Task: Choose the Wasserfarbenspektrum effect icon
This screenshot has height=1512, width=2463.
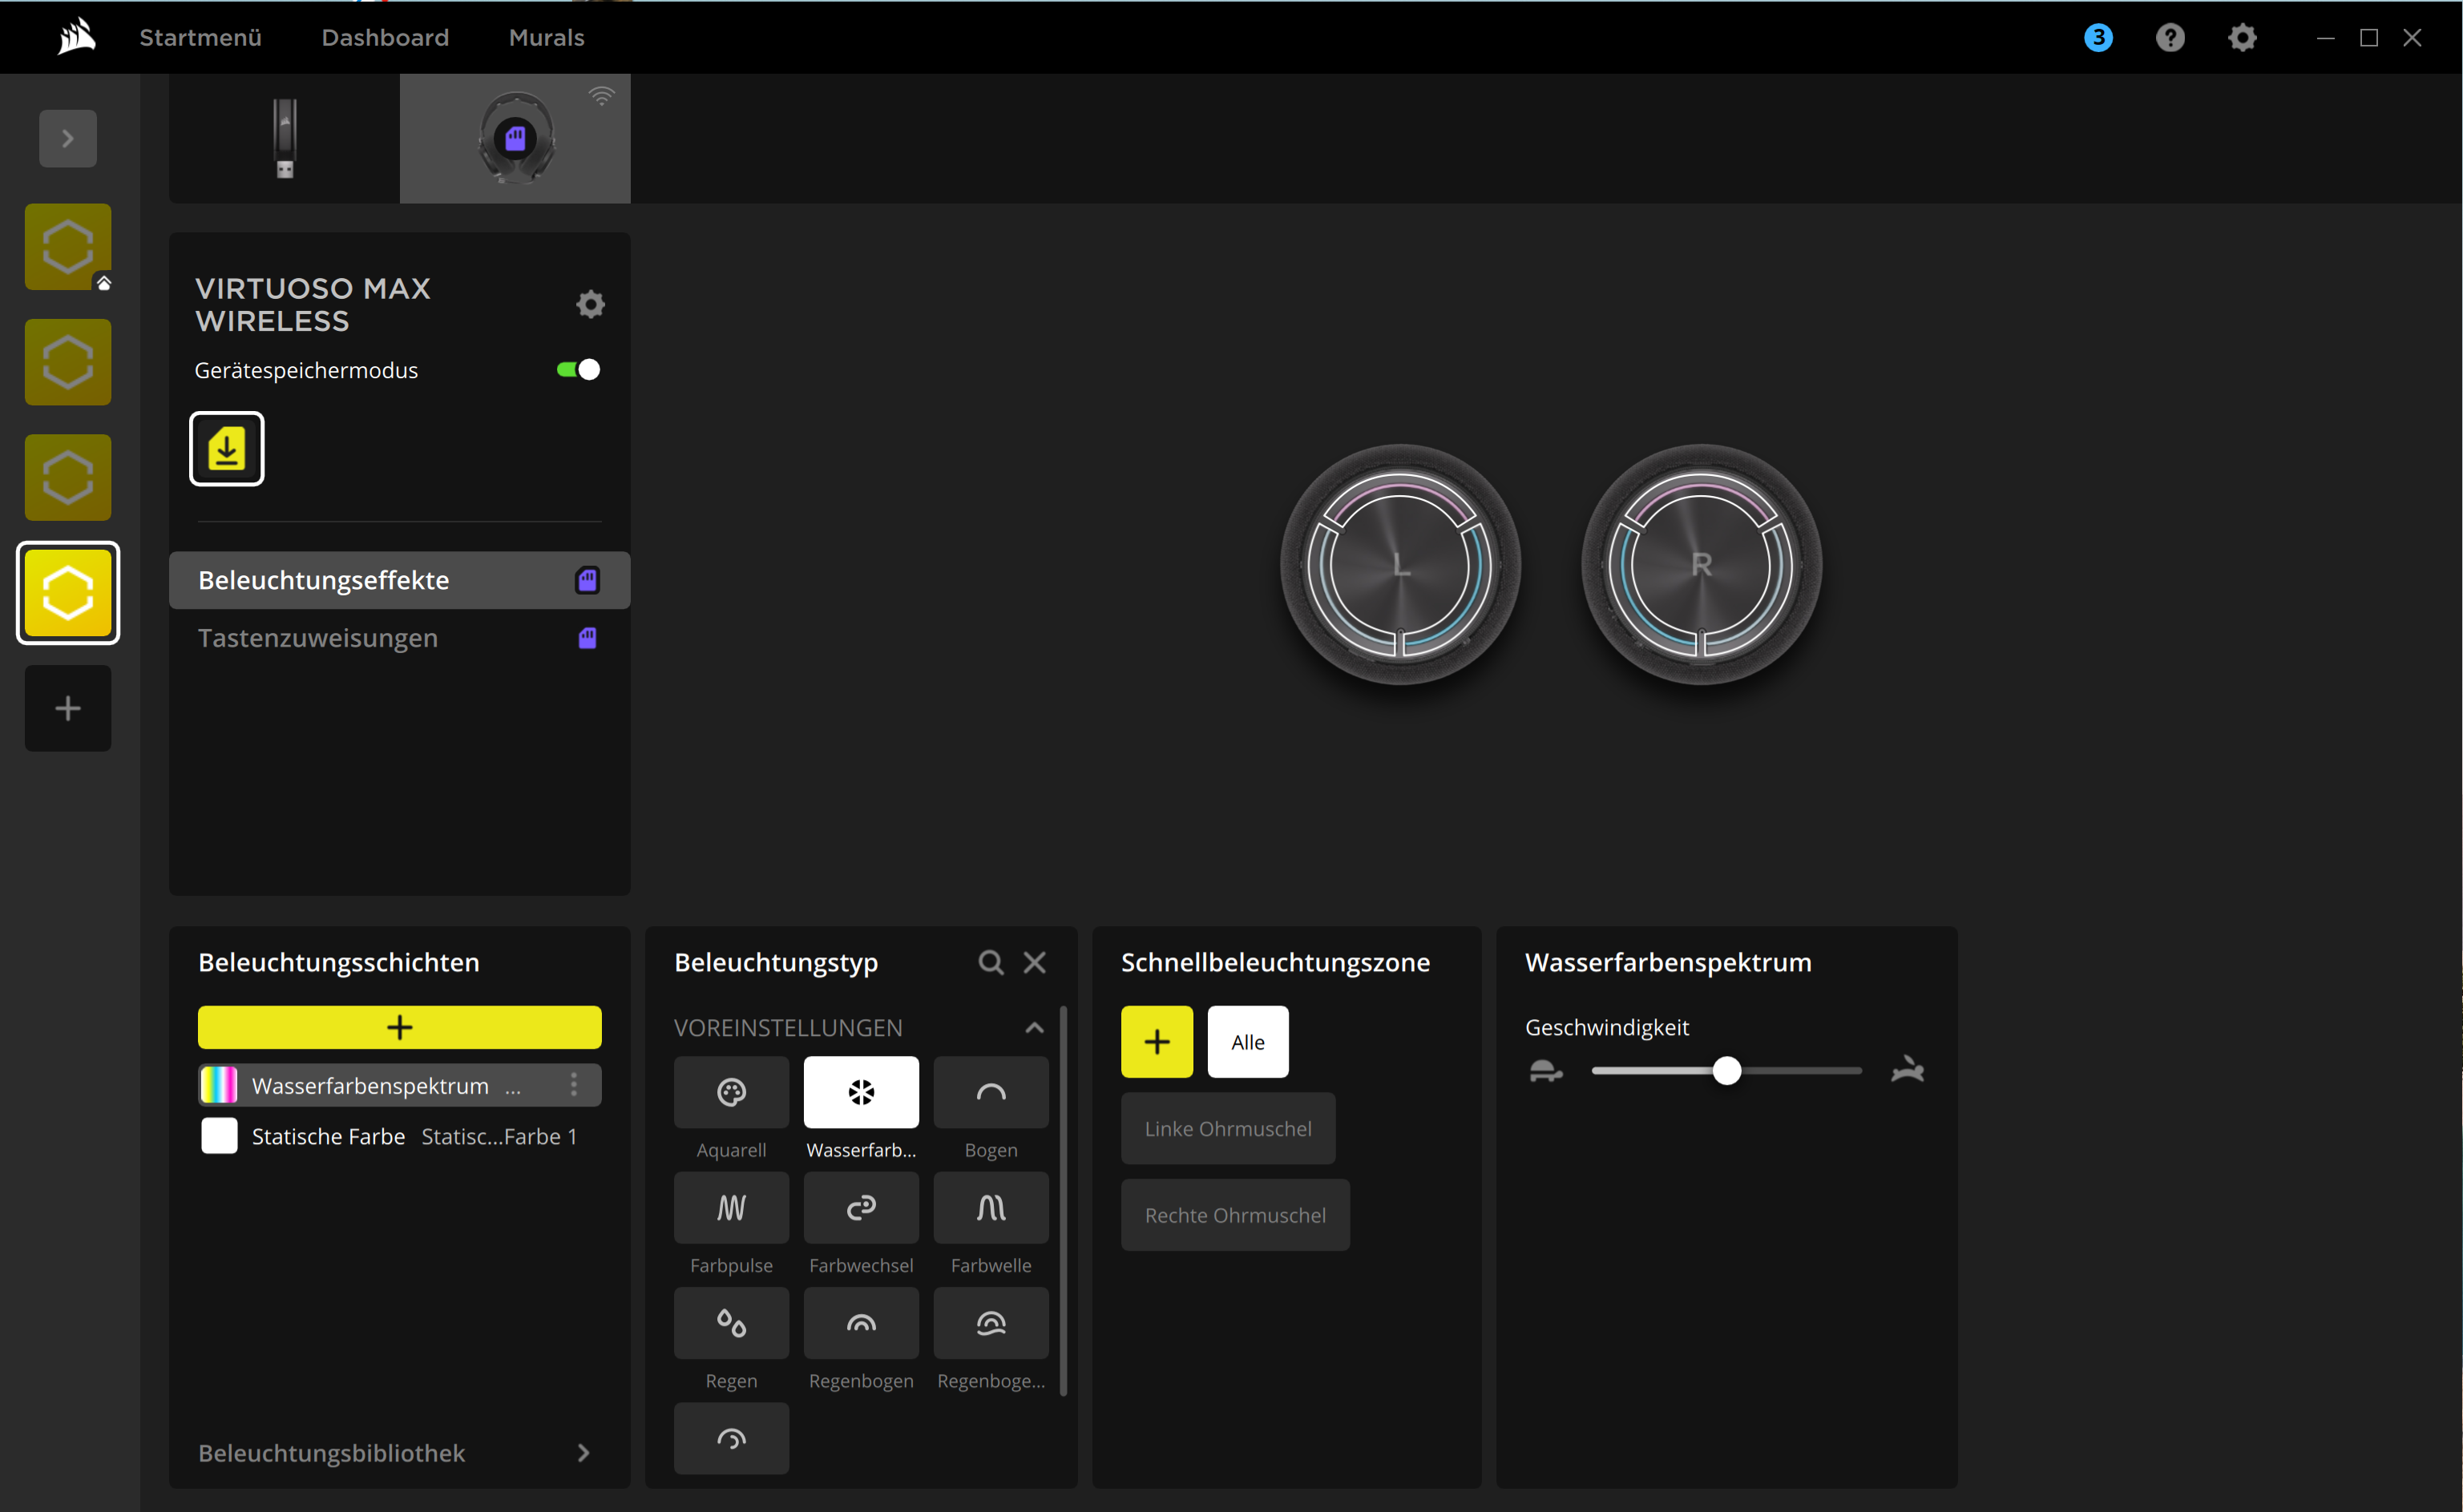Action: pyautogui.click(x=861, y=1093)
